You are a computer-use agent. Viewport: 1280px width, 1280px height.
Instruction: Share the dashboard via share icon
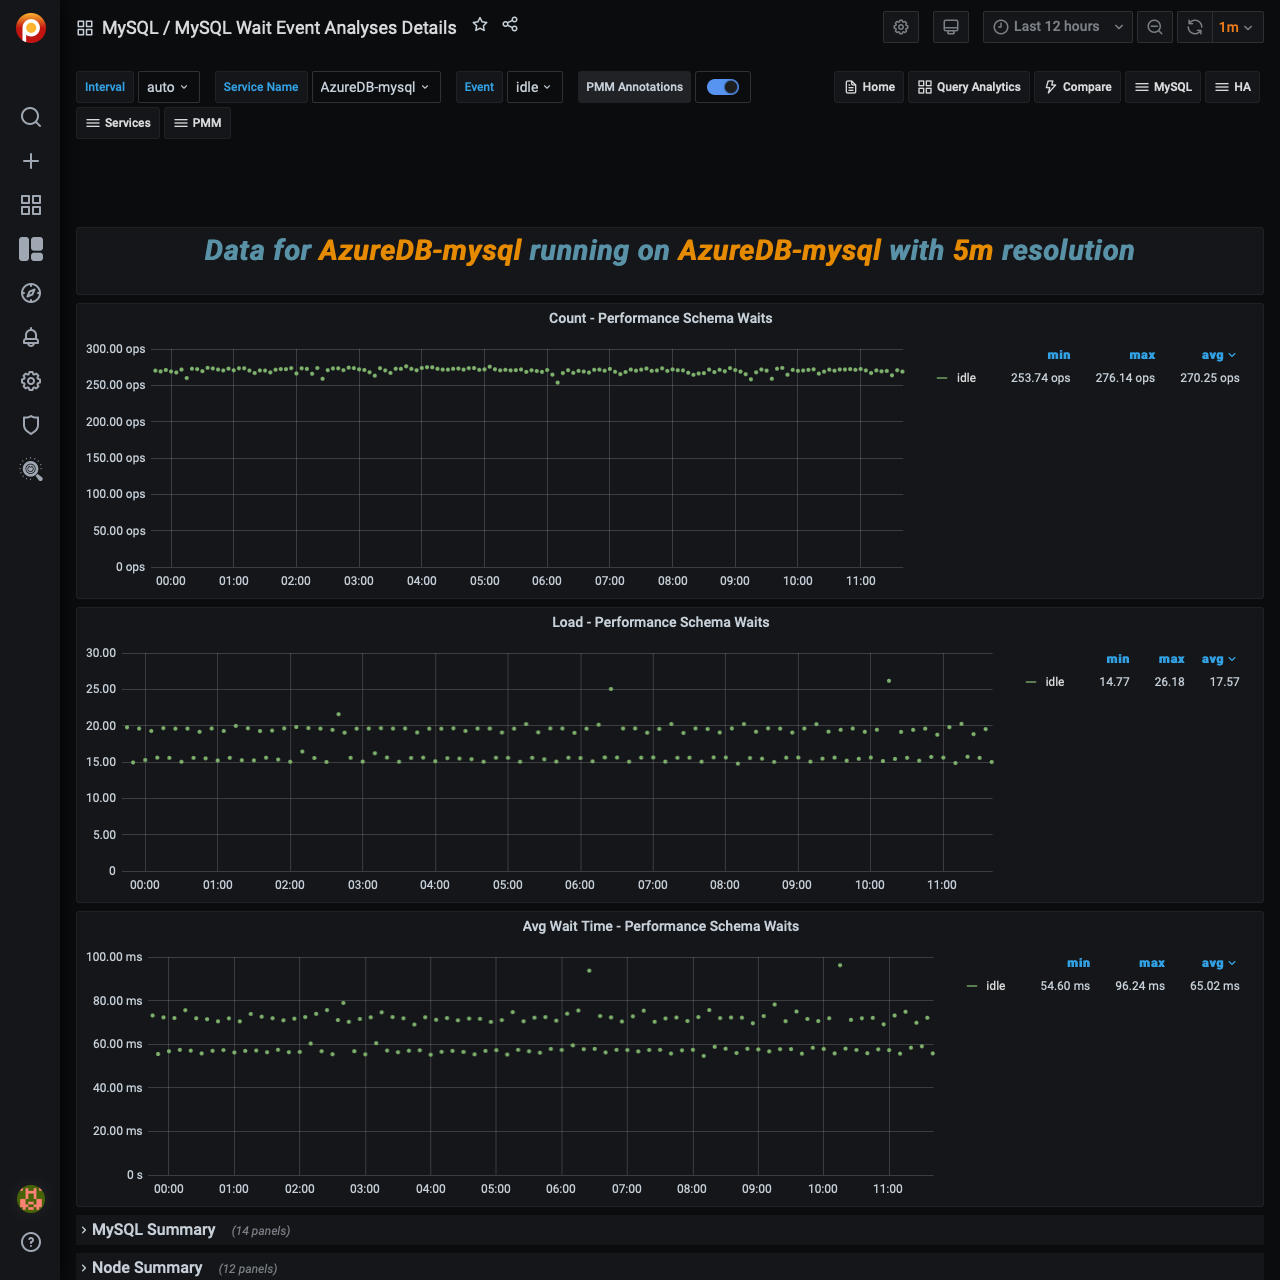pyautogui.click(x=510, y=25)
